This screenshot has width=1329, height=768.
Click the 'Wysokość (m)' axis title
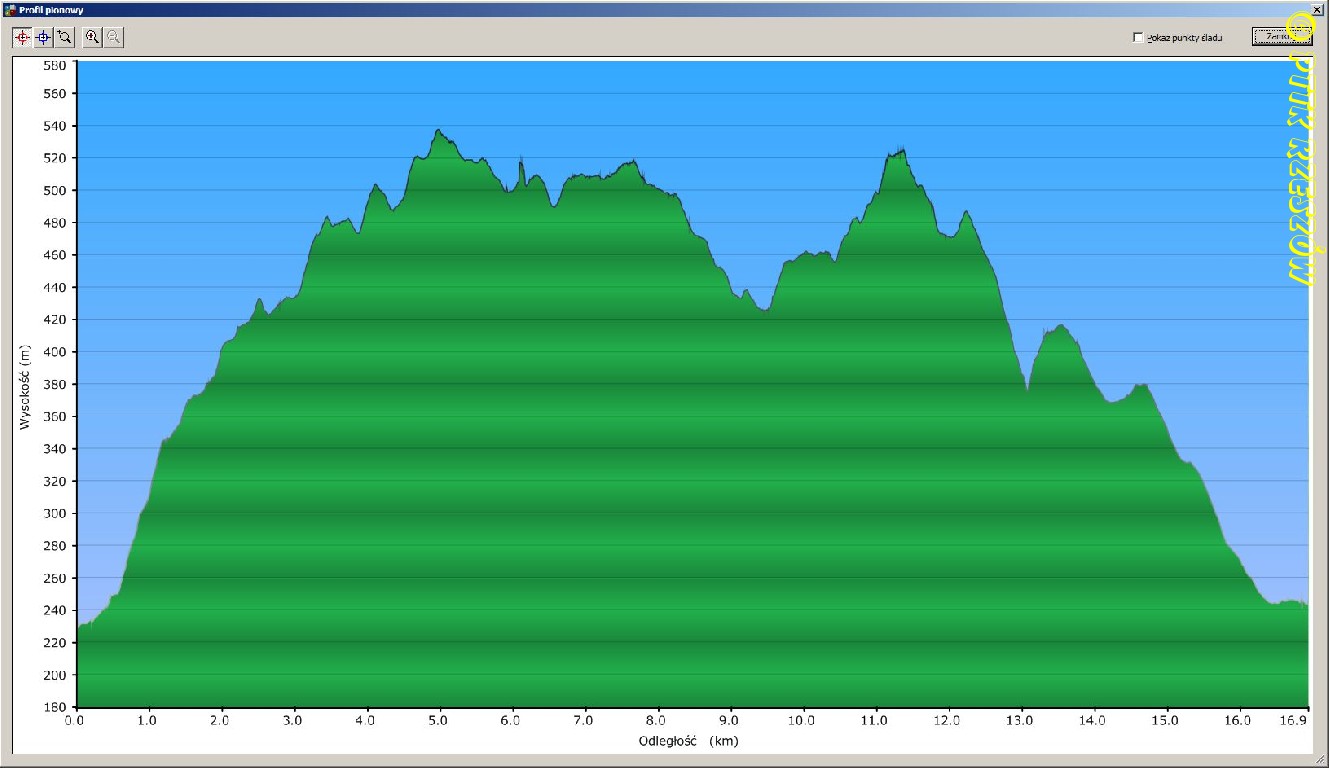point(25,386)
